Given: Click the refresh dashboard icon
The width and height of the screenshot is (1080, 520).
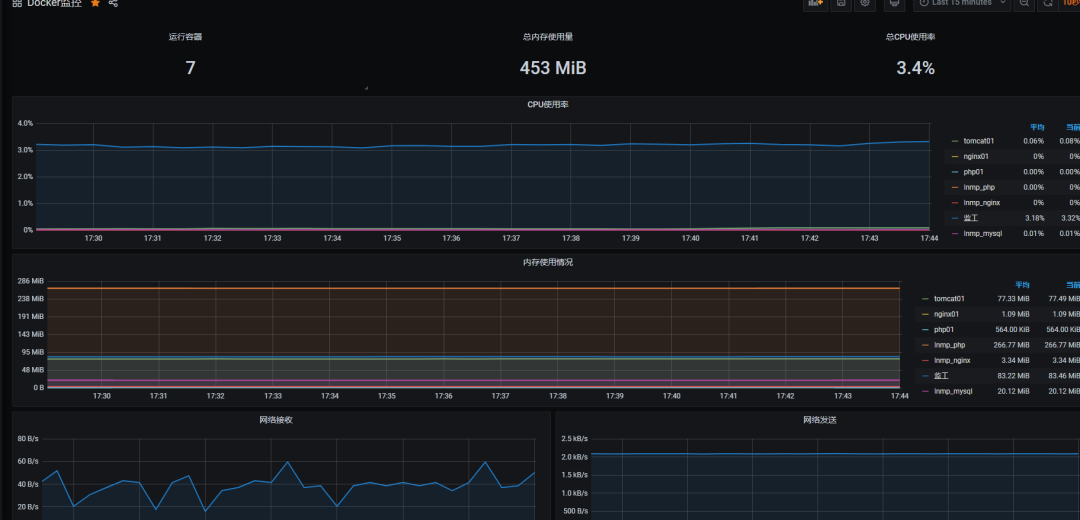Looking at the screenshot, I should click(x=1048, y=4).
